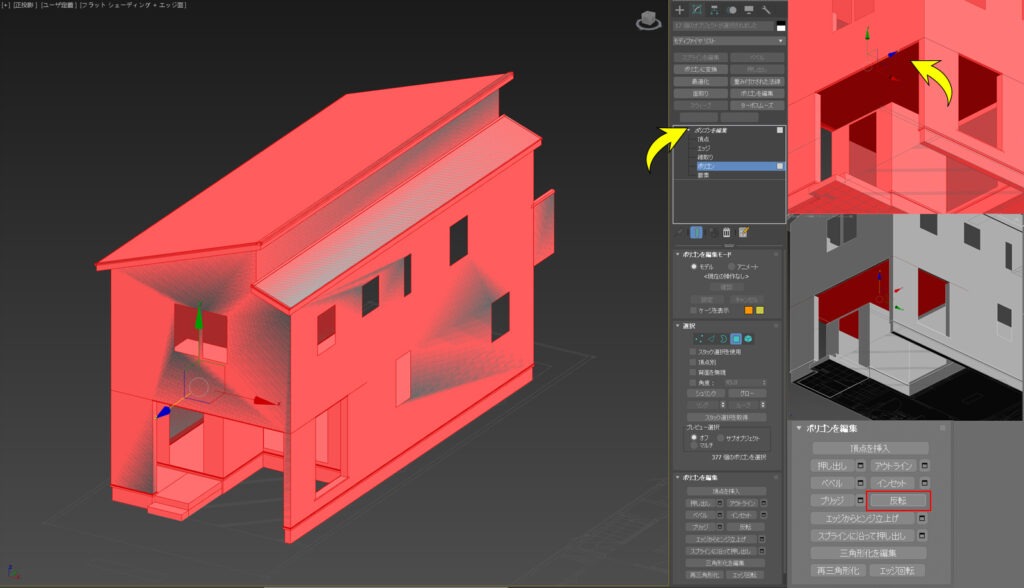The height and width of the screenshot is (588, 1024).
Task: Click the orange cage color swatch
Action: click(748, 310)
